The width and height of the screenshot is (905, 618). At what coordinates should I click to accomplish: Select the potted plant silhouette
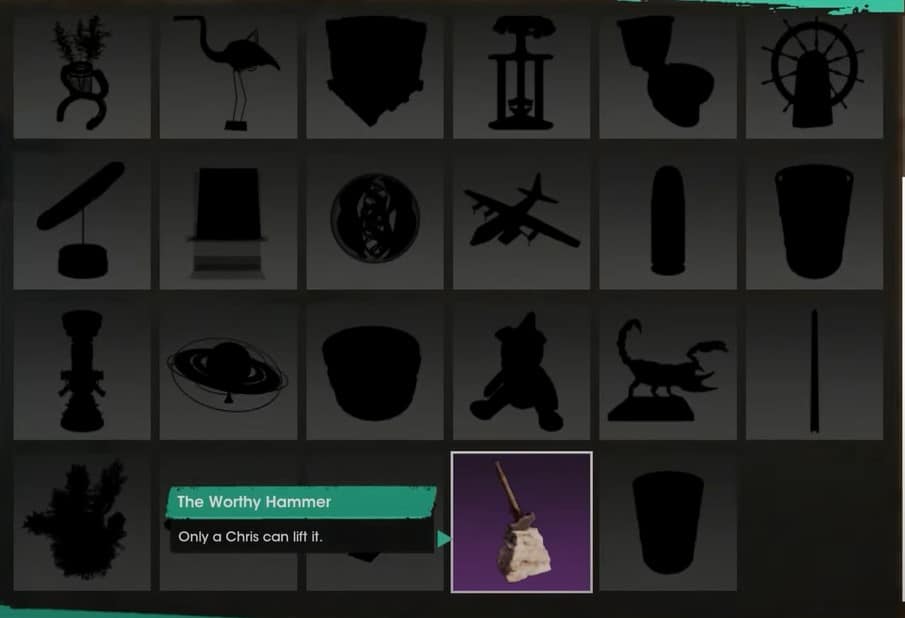(82, 75)
